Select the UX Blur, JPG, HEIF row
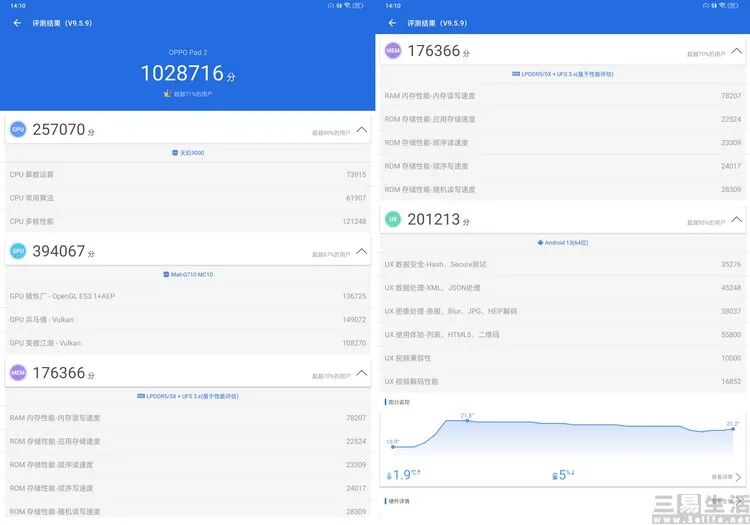Viewport: 750px width, 525px height. tap(563, 311)
